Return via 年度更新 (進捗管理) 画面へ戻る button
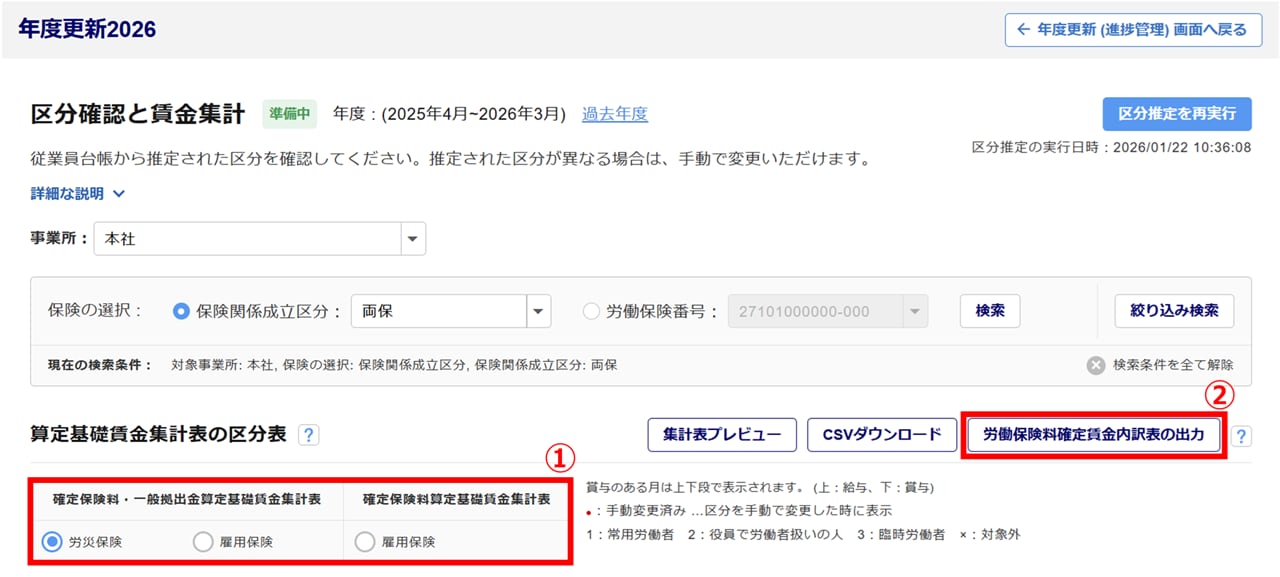 pos(1132,30)
